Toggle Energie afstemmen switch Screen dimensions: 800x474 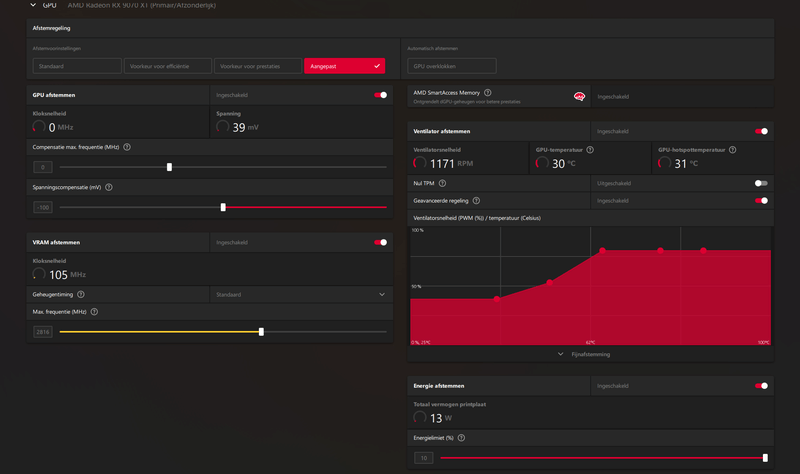pos(761,386)
